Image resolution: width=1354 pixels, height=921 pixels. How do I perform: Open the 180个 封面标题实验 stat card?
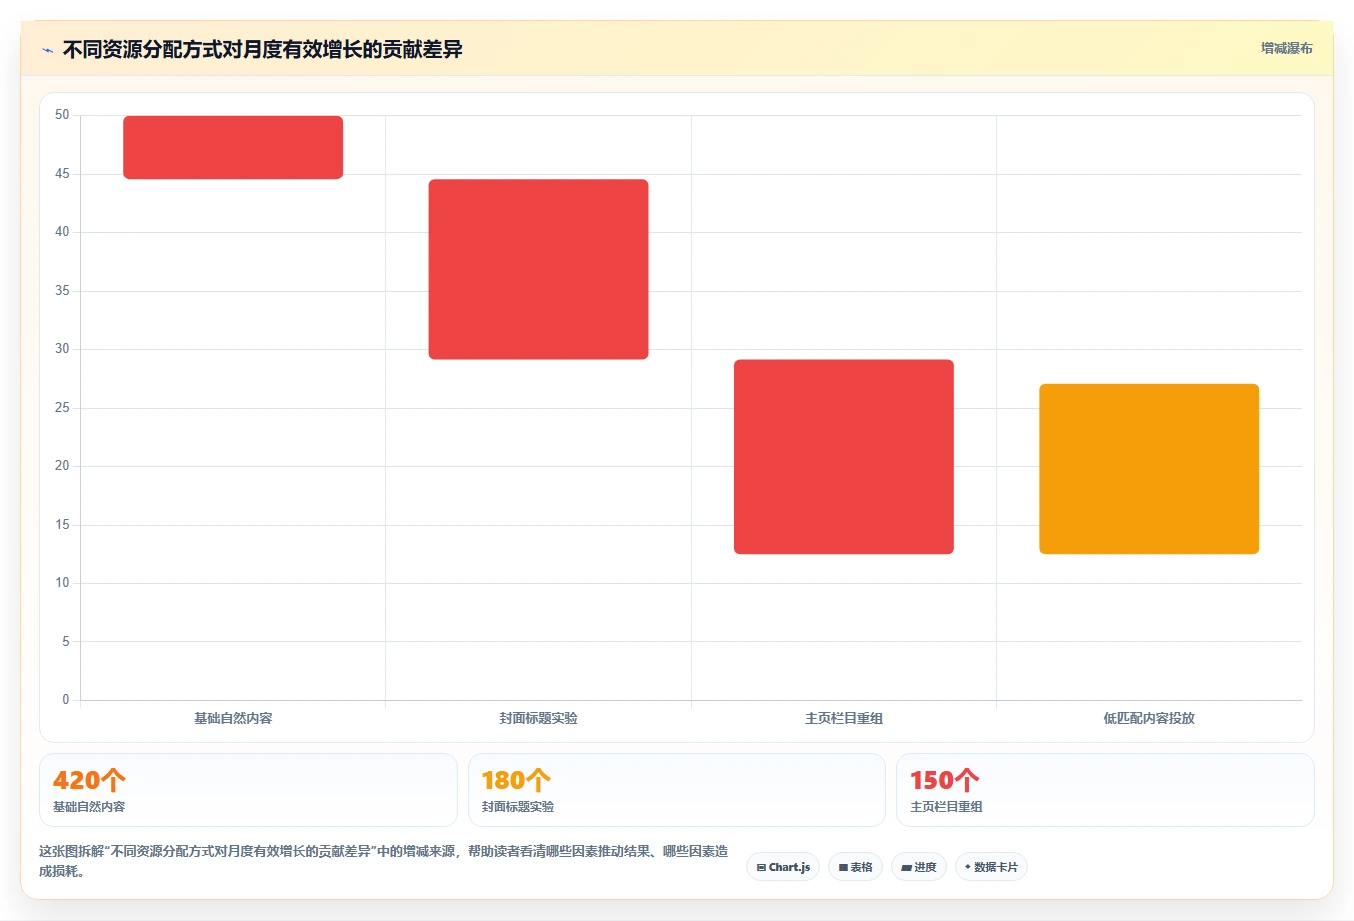(677, 790)
